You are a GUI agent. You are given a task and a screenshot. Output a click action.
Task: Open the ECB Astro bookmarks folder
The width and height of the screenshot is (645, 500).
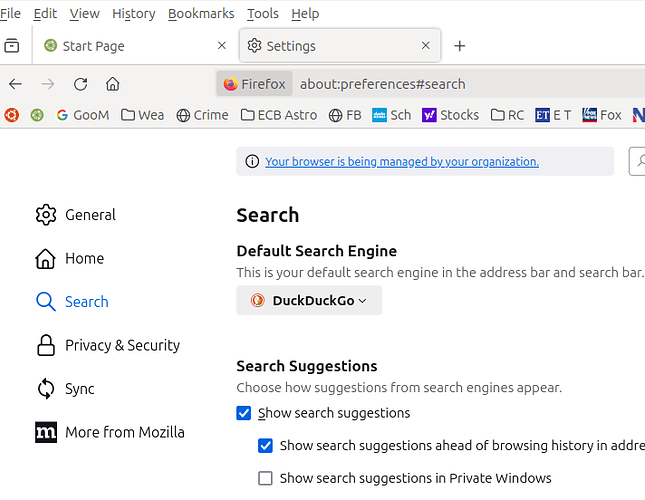pos(279,115)
